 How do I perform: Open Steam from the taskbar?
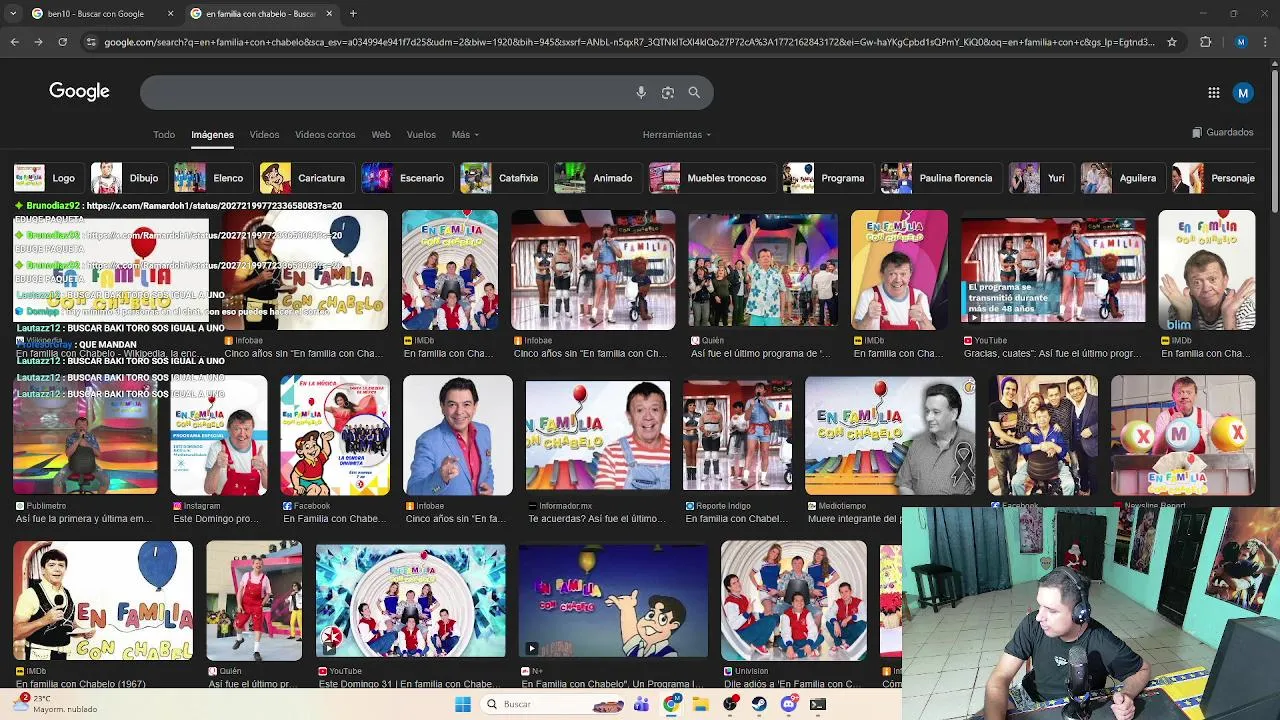(760, 704)
